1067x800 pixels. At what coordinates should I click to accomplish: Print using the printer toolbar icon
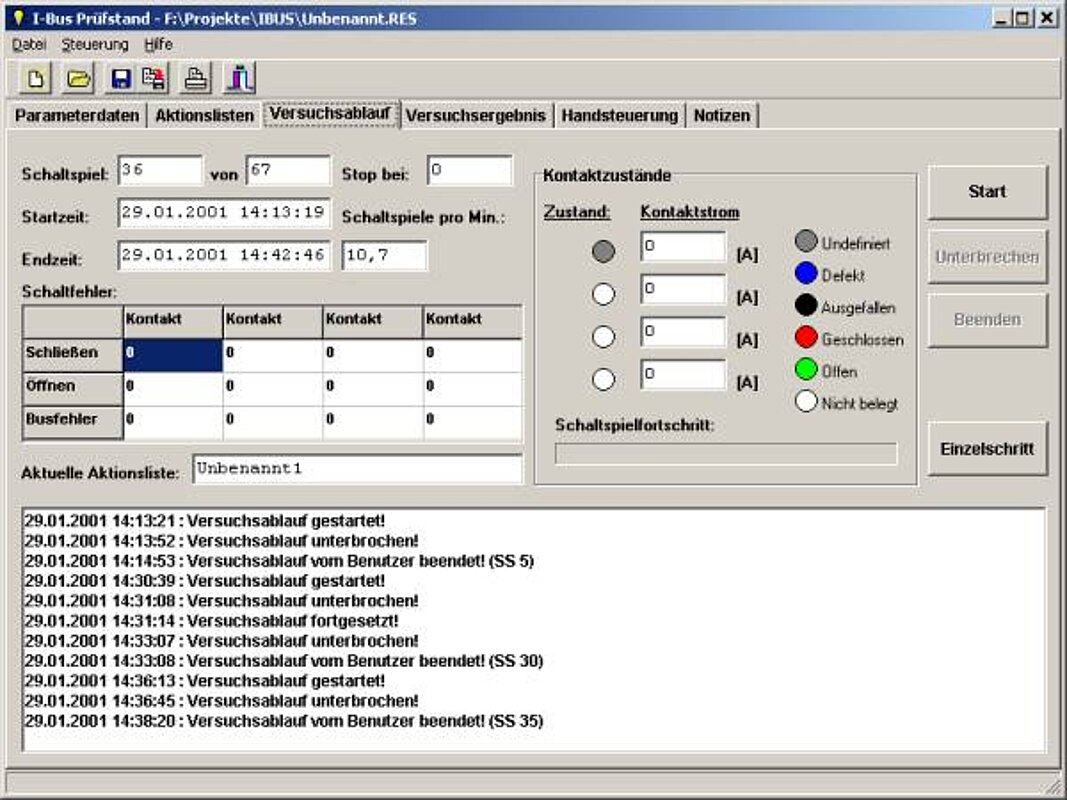(x=196, y=79)
